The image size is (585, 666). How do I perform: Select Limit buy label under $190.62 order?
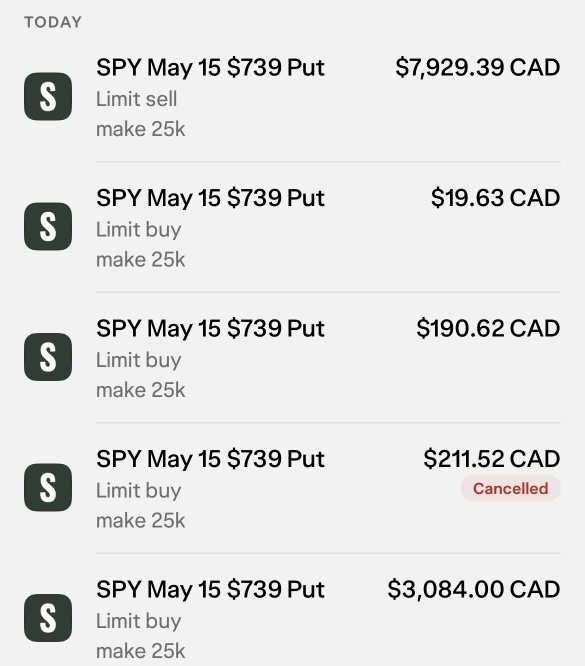pyautogui.click(x=138, y=360)
